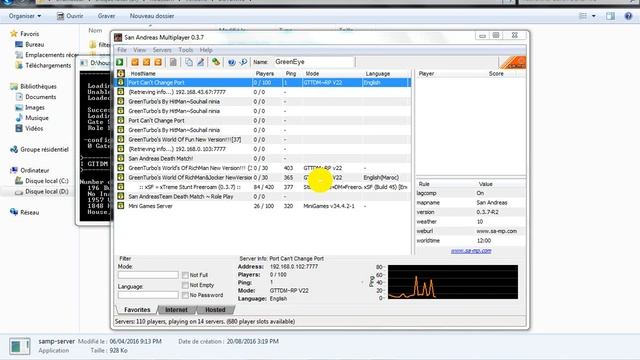Enable the Not Empty filter checkbox
The image size is (640, 360).
185,285
